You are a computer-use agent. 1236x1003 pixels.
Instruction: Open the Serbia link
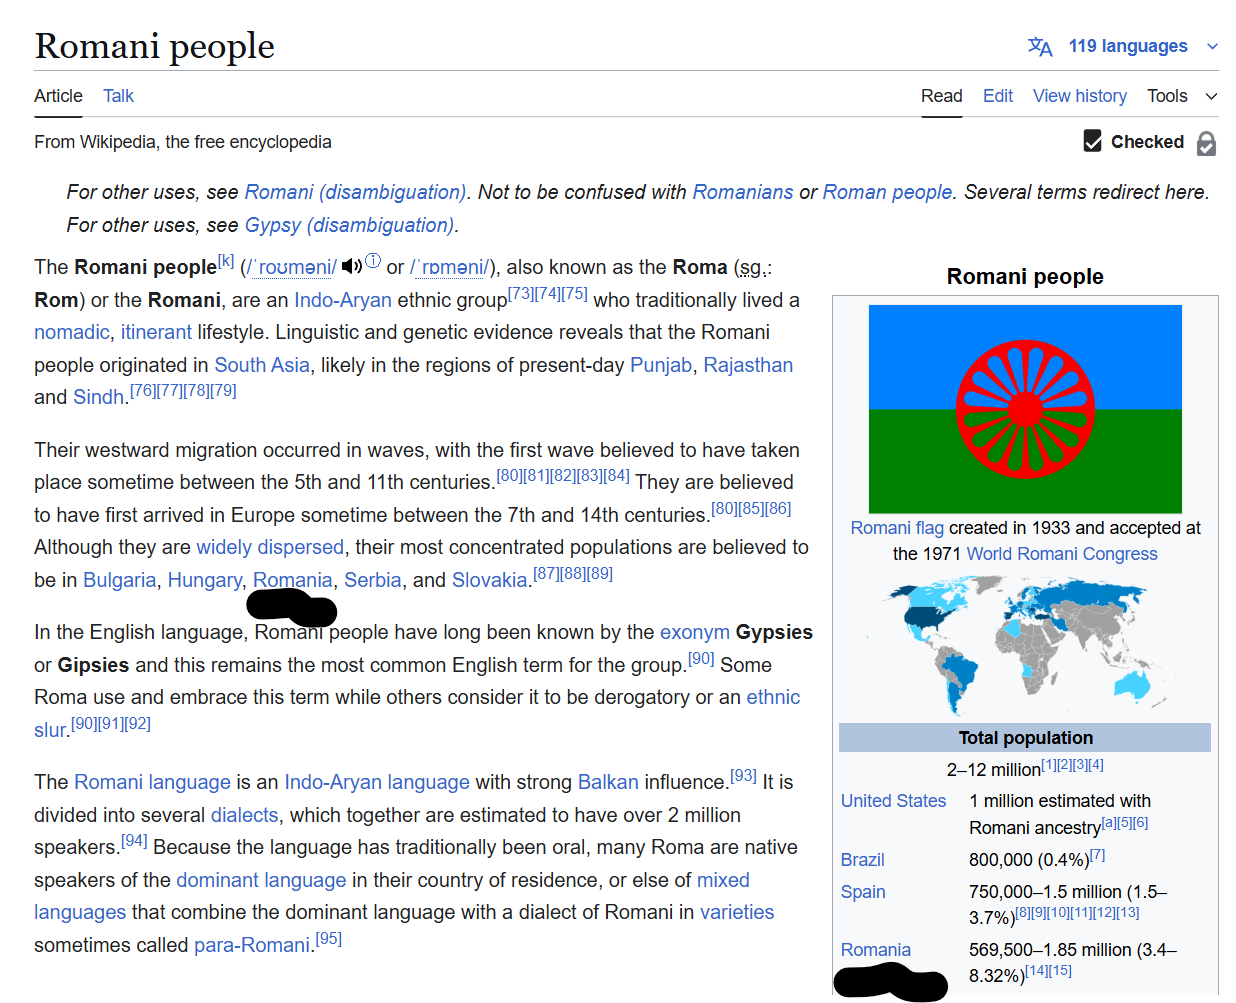373,580
